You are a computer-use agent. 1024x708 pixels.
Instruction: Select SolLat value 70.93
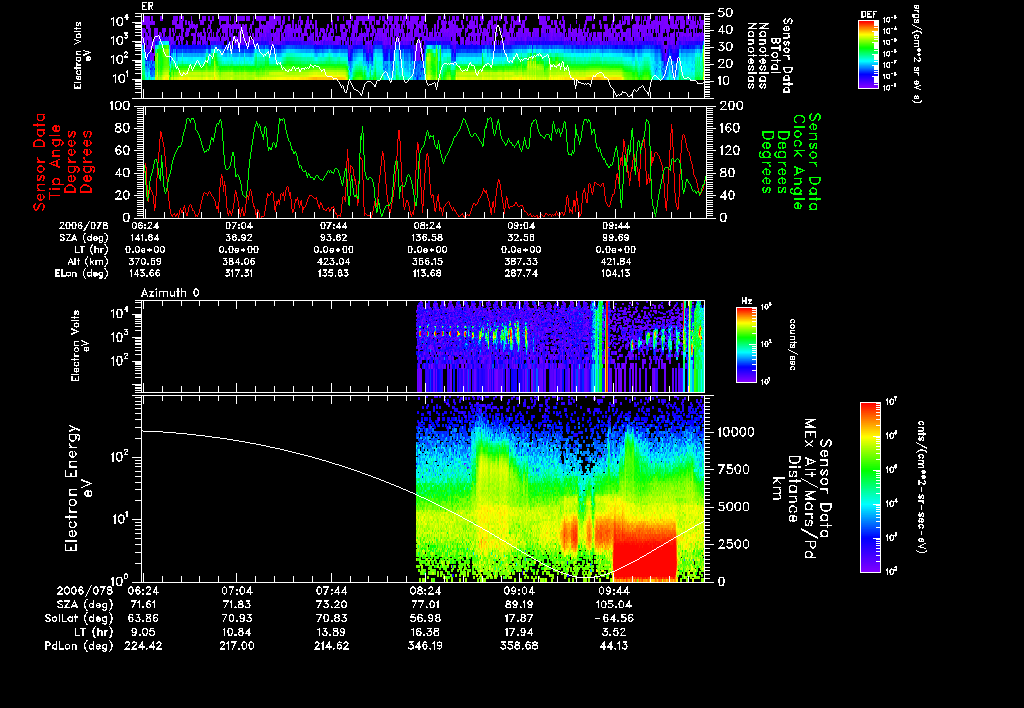coord(238,618)
